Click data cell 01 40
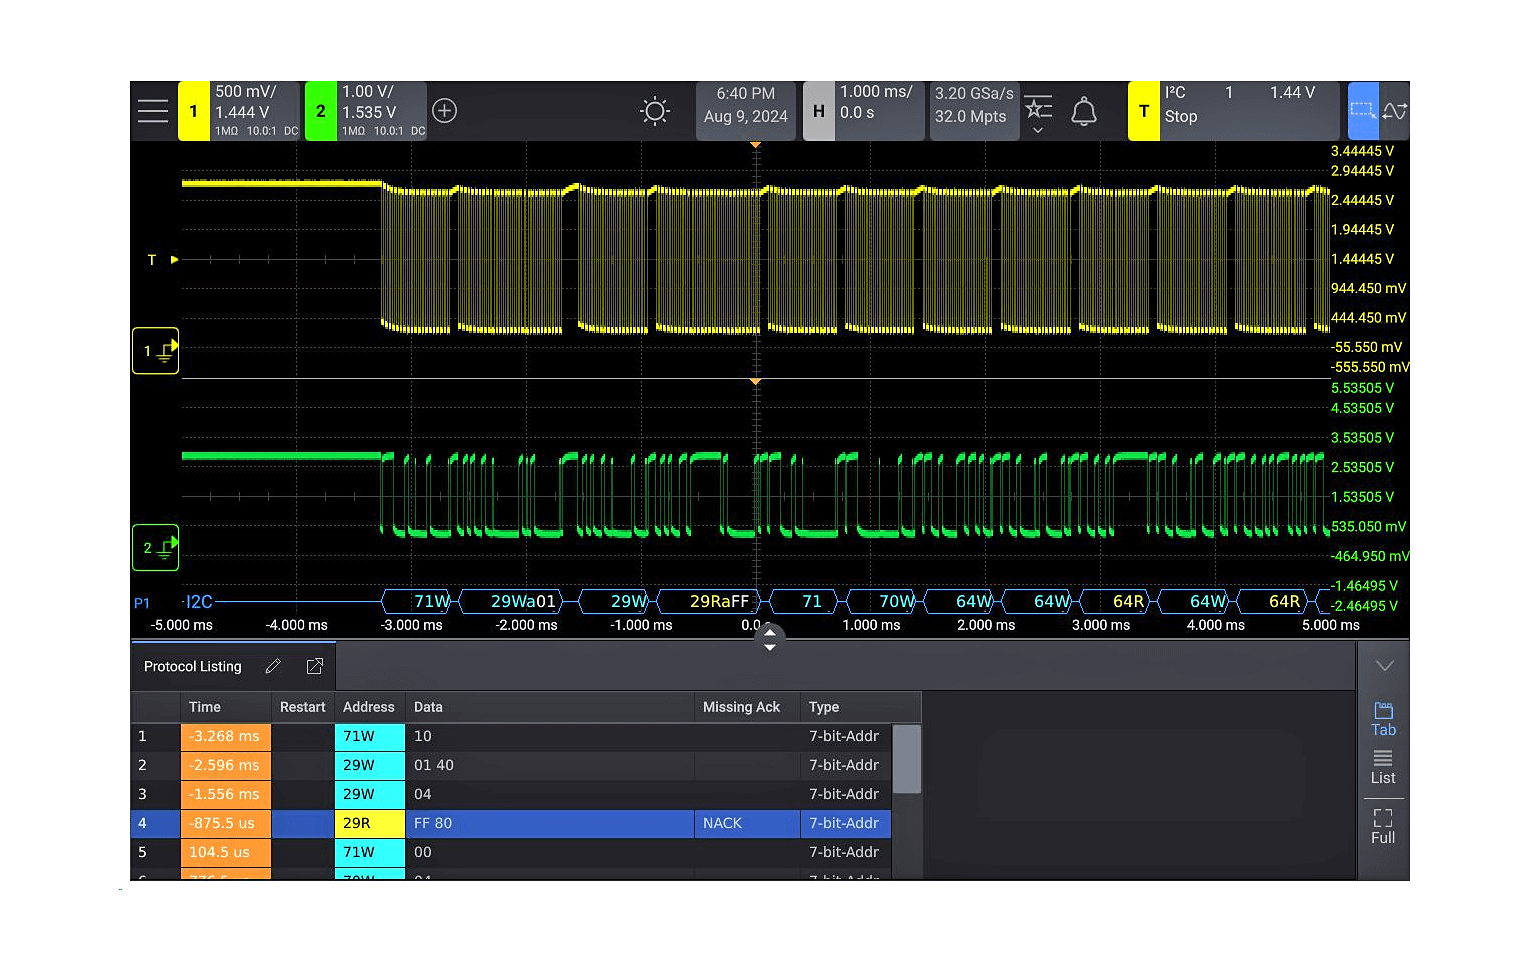This screenshot has height=963, width=1538. 550,765
